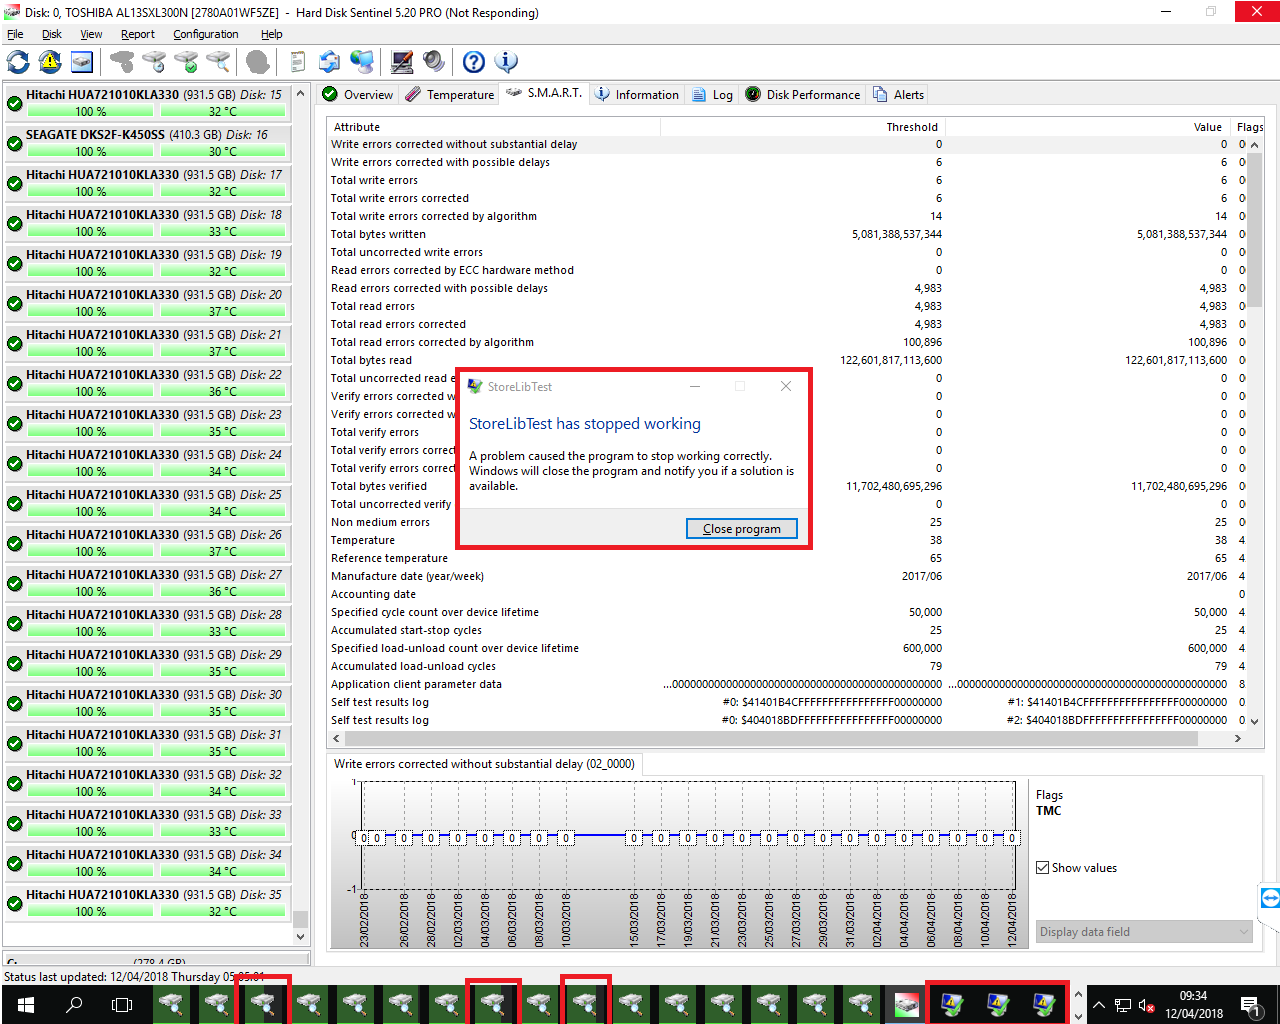Screen dimensions: 1280x1024
Task: Close the StoreLibTest dialog with X
Action: click(786, 386)
